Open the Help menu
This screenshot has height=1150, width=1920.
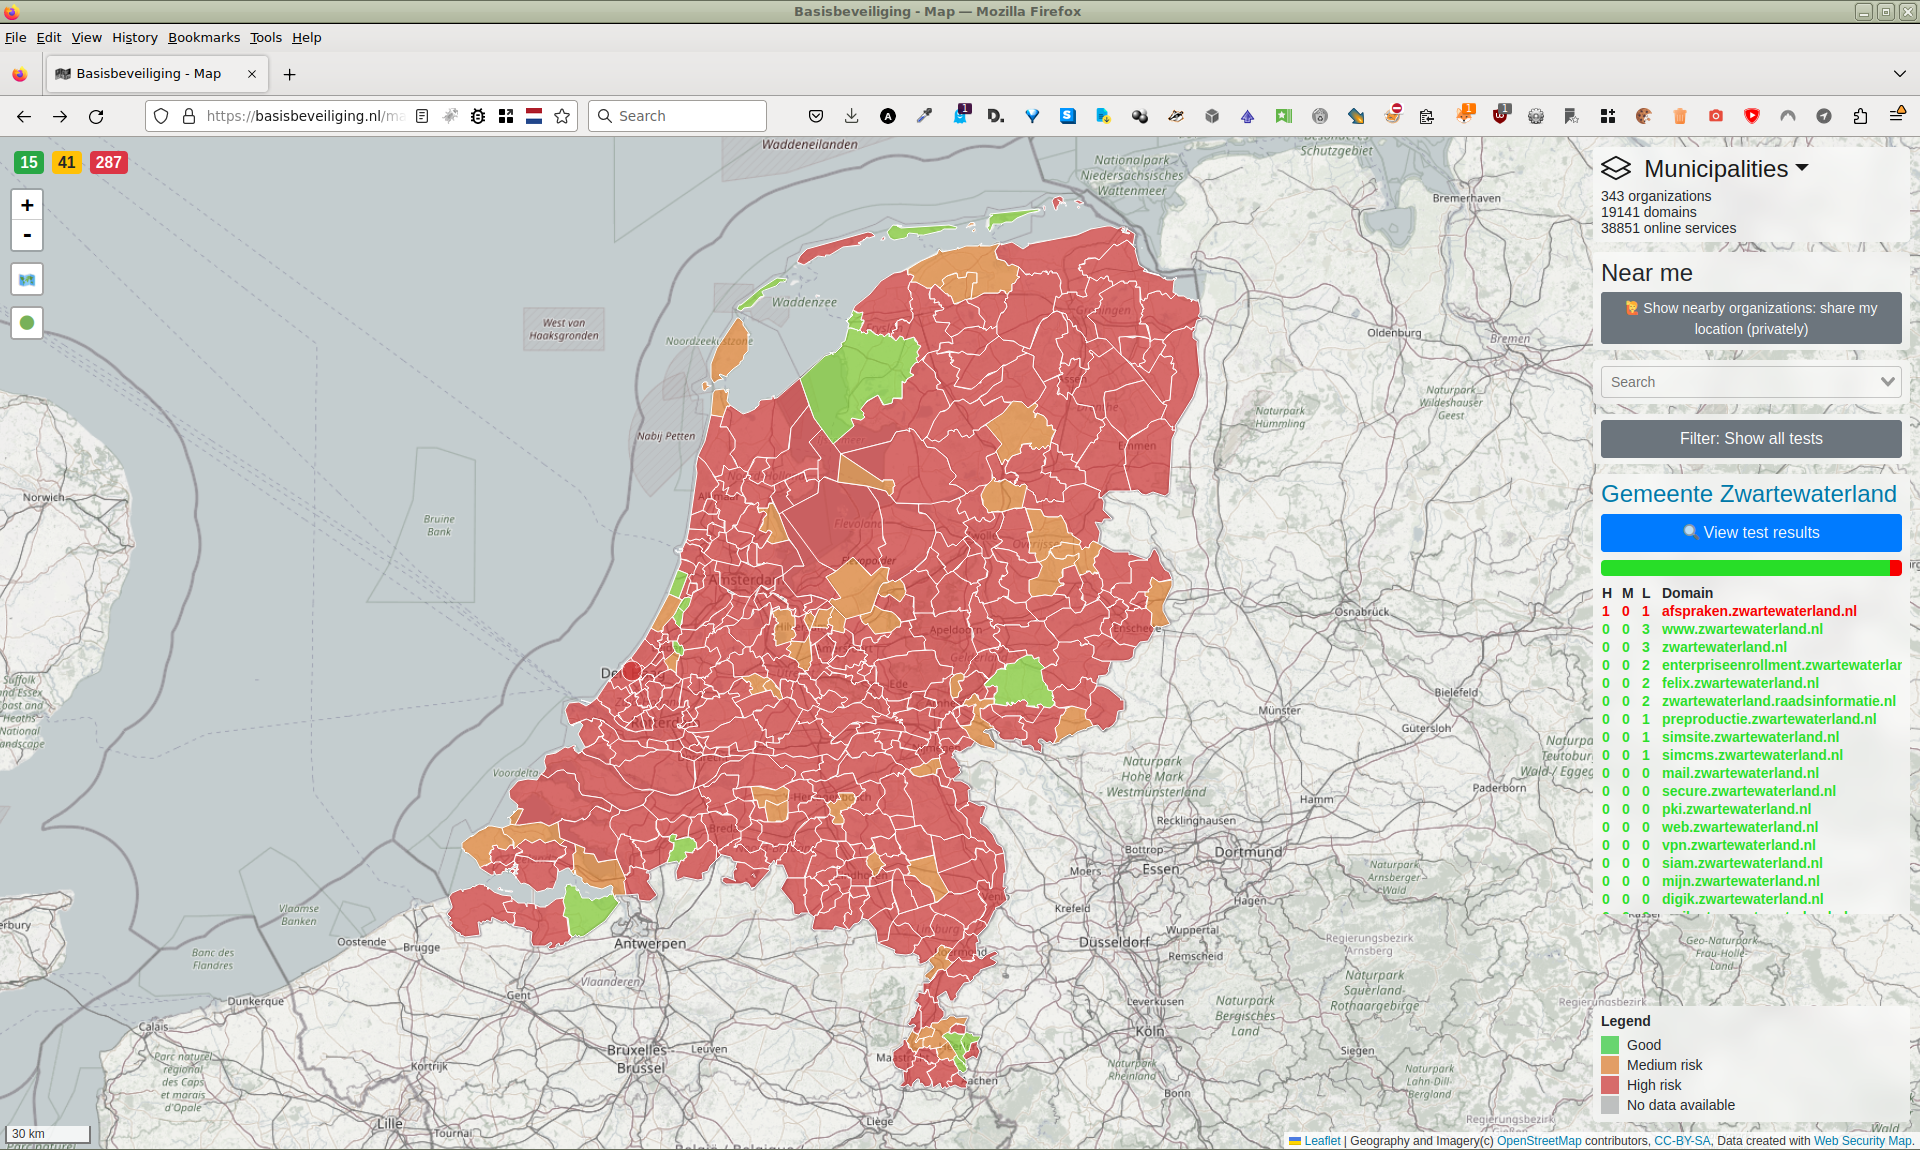pos(307,37)
